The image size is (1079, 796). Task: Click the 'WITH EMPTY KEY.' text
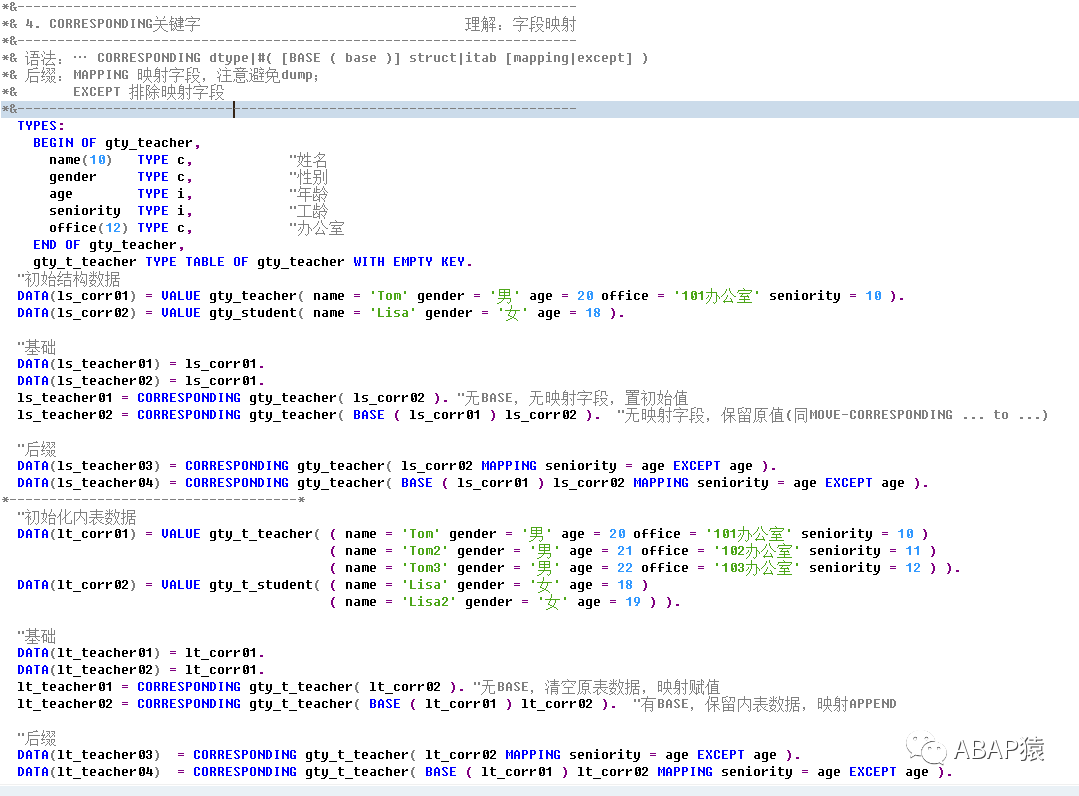pos(413,262)
